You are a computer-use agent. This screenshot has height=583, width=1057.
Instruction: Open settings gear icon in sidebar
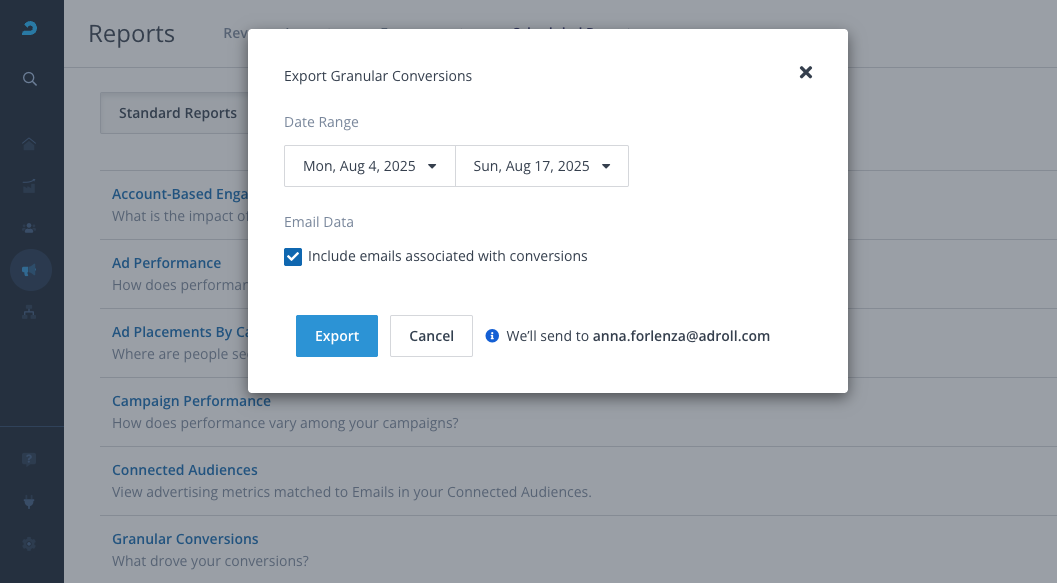point(30,544)
